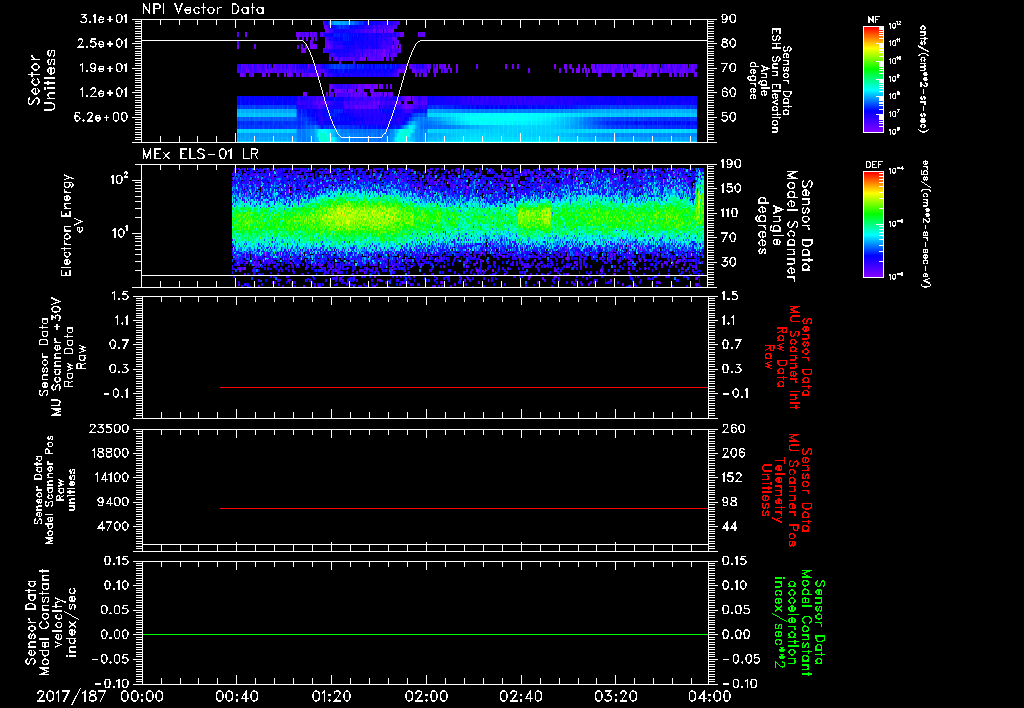Viewport: 1024px width, 708px height.
Task: Click the 3.1e+01 sector tick label
Action: coord(104,19)
